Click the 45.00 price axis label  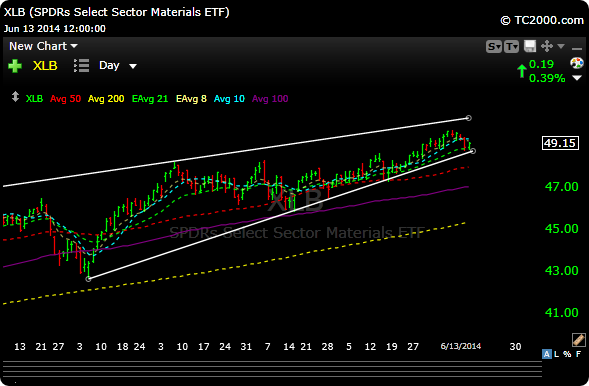tap(562, 229)
